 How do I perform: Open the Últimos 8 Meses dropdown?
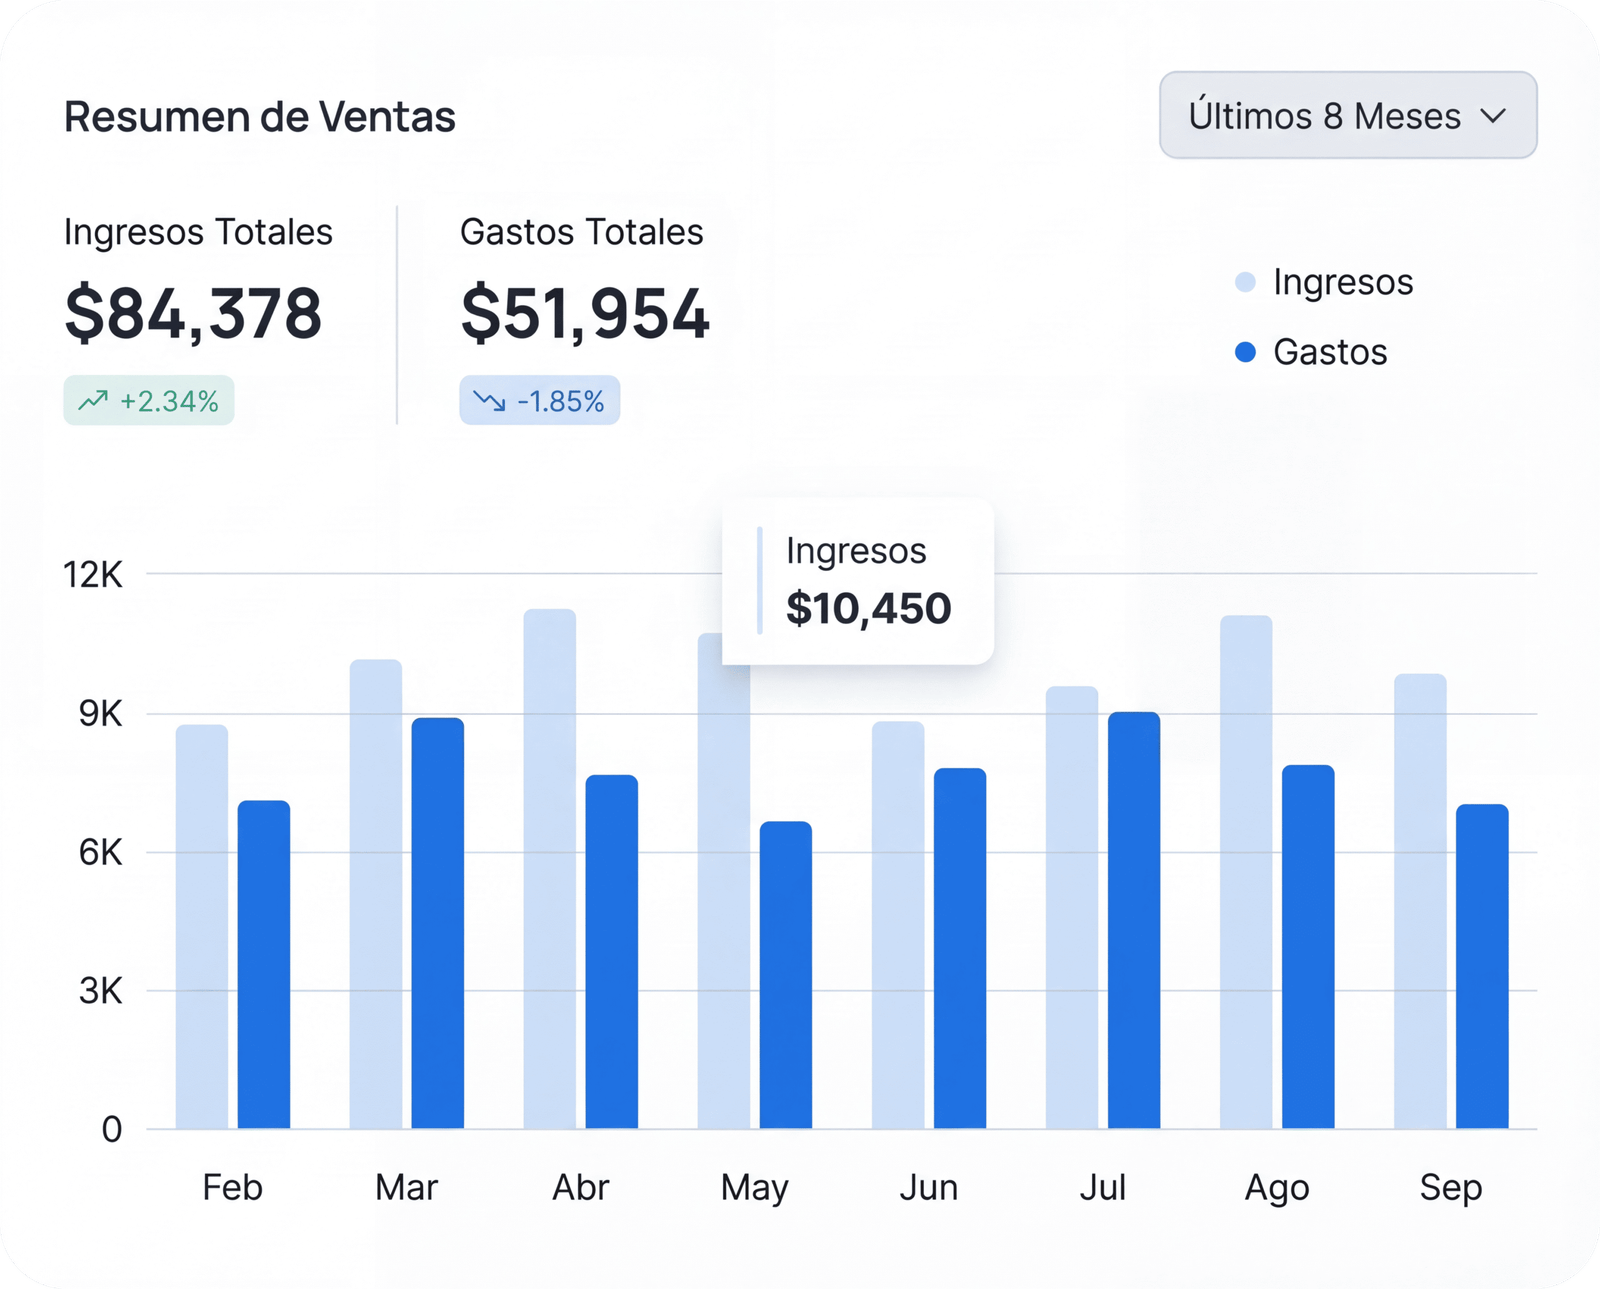pyautogui.click(x=1346, y=115)
